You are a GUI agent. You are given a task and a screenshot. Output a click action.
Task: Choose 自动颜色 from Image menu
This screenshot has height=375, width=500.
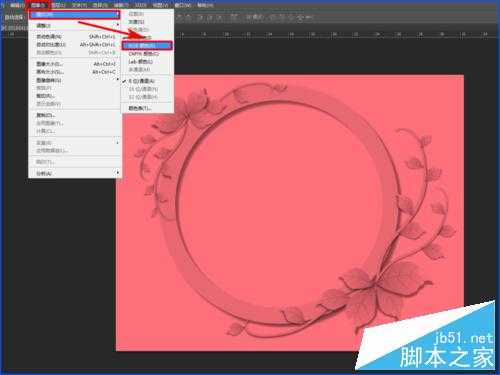(74, 52)
